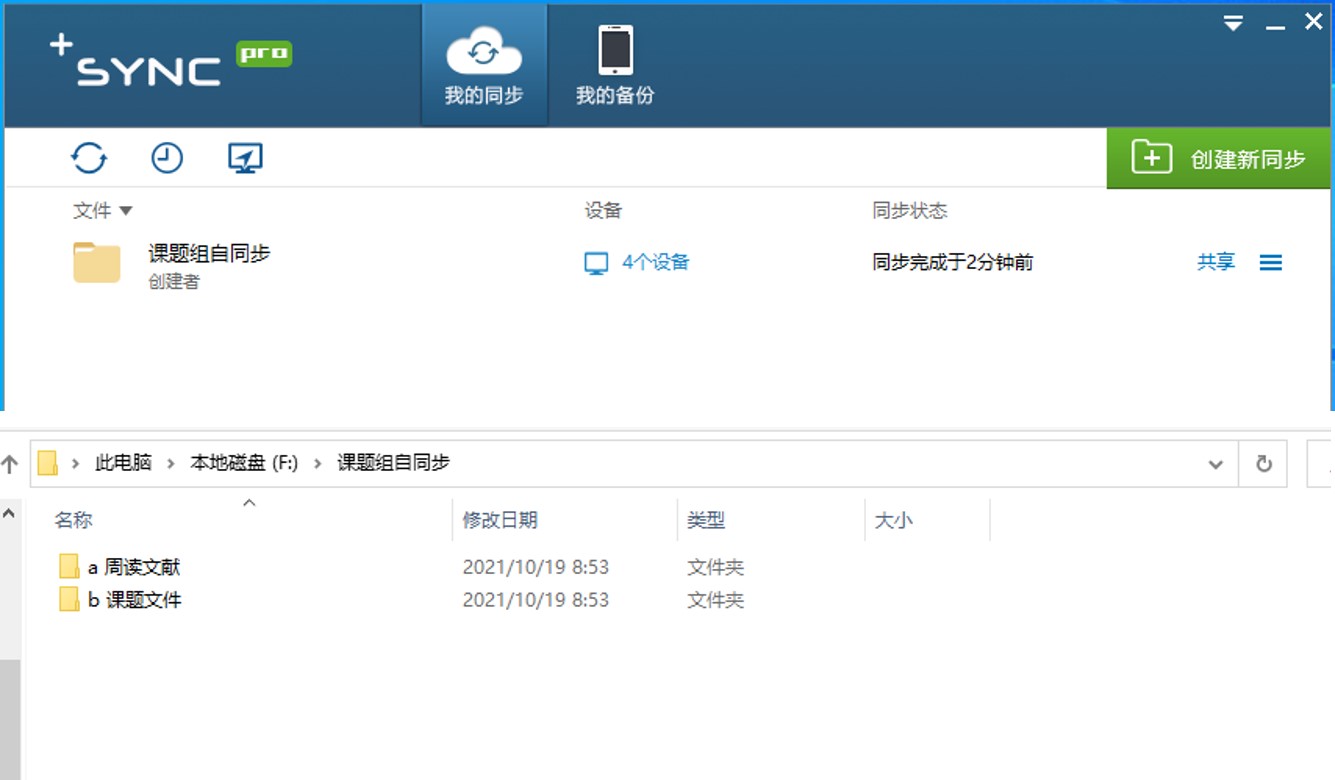Switch to the 我的同步 tab

pyautogui.click(x=484, y=66)
